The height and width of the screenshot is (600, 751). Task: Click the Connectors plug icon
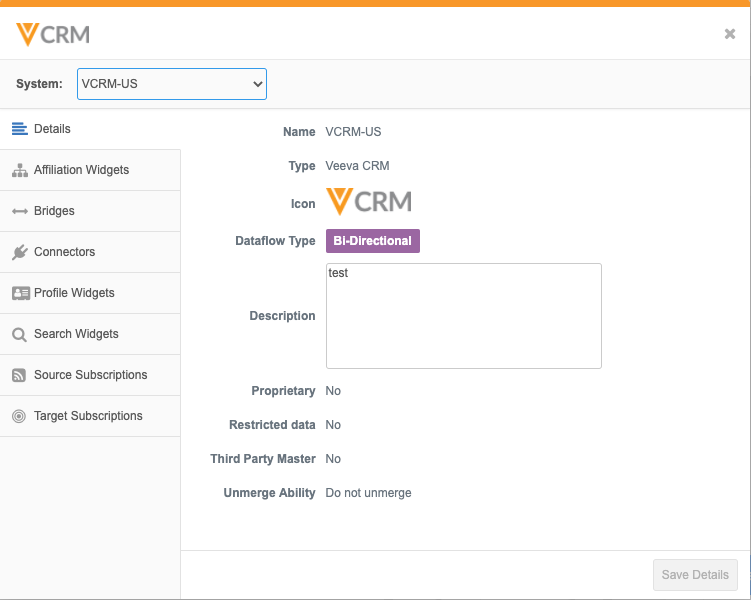[19, 252]
